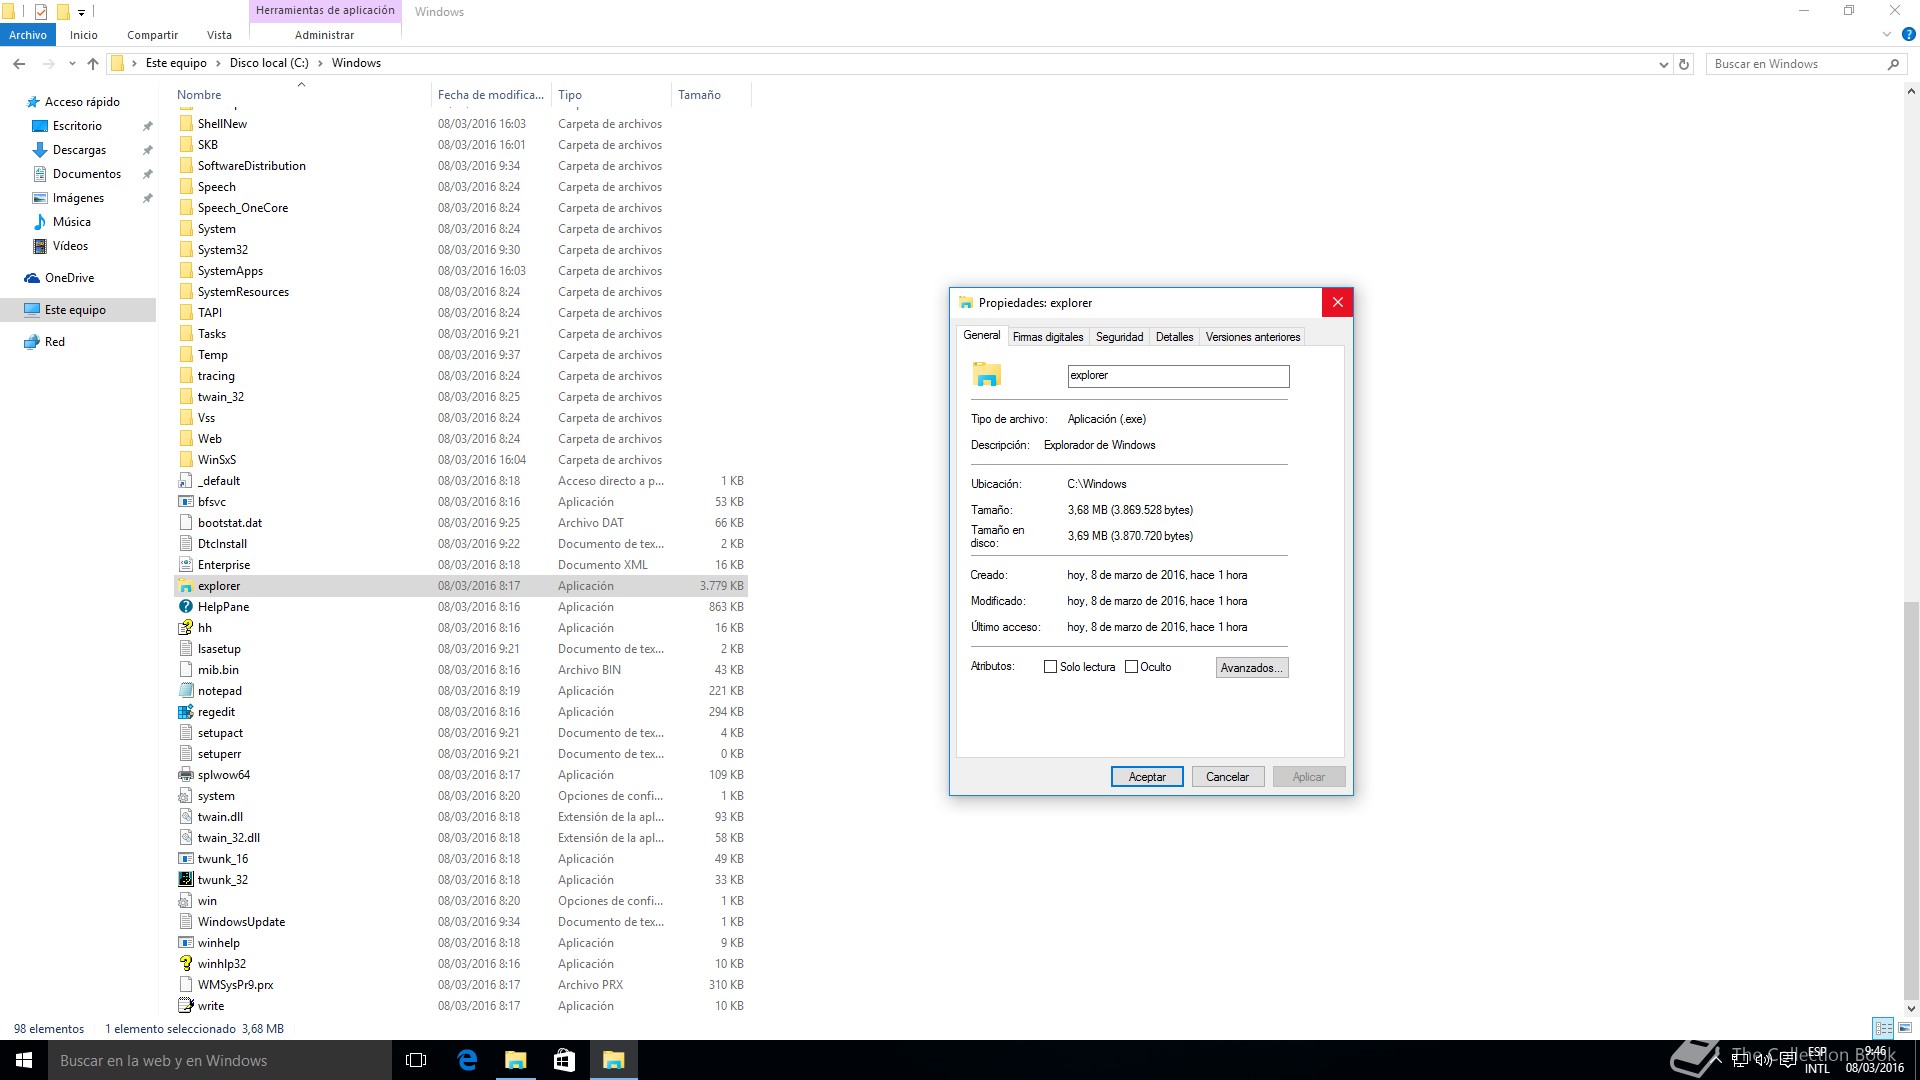The width and height of the screenshot is (1920, 1080).
Task: Click the splwow64 printer icon
Action: click(x=185, y=775)
